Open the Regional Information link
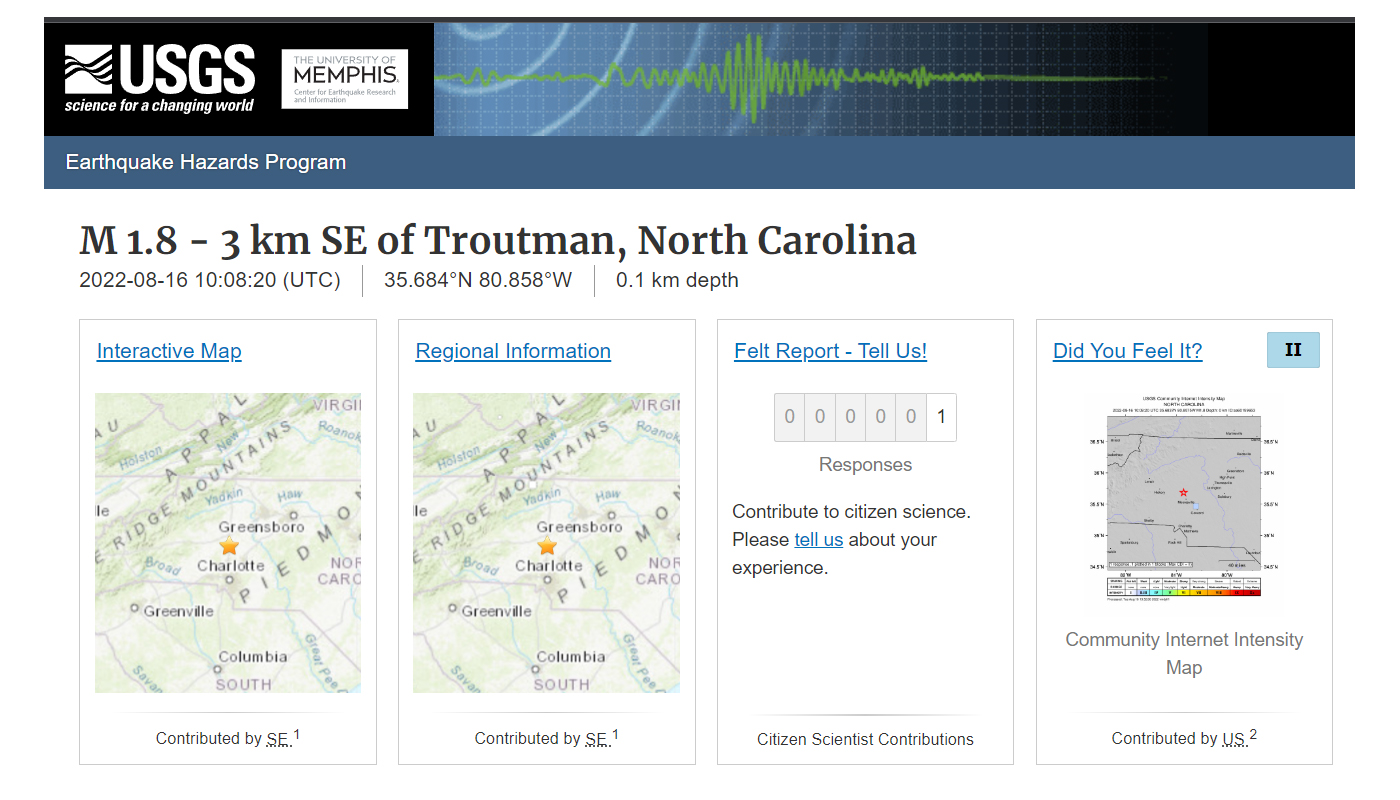The height and width of the screenshot is (800, 1400). (513, 351)
